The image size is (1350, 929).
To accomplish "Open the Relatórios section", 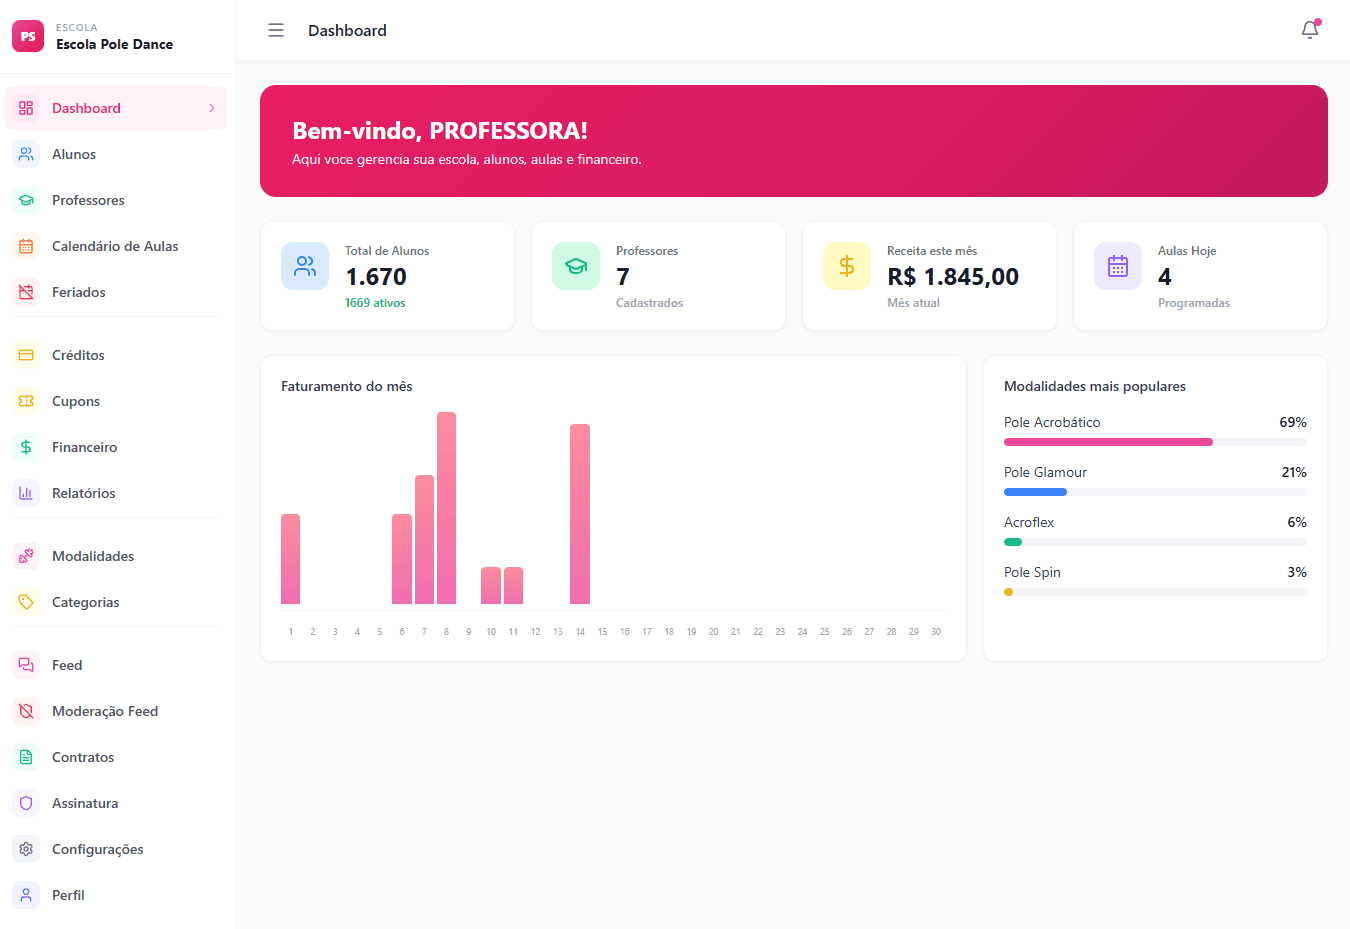I will 116,493.
